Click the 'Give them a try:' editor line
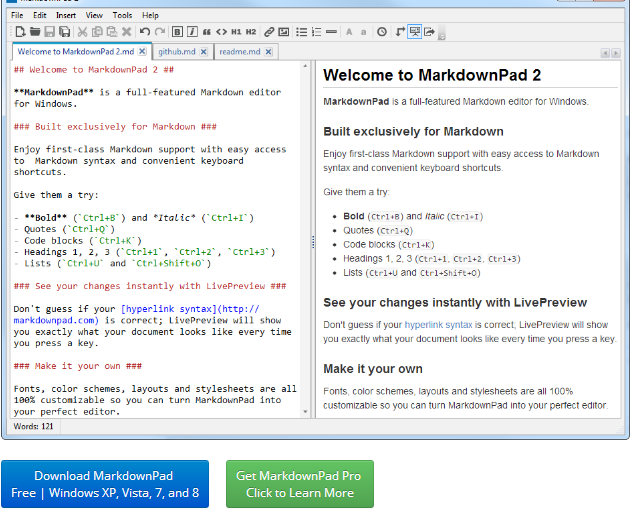Image resolution: width=644 pixels, height=510 pixels. (56, 195)
